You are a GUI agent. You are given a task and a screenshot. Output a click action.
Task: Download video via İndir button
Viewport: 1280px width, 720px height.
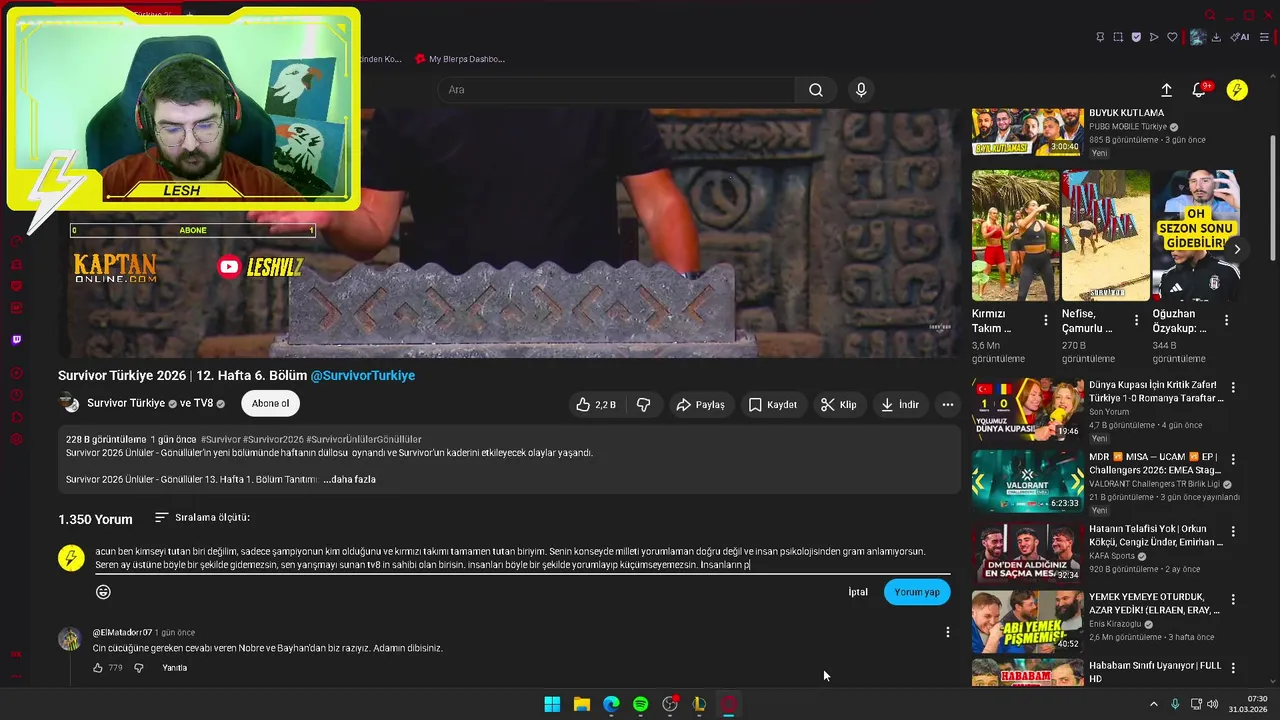(899, 405)
